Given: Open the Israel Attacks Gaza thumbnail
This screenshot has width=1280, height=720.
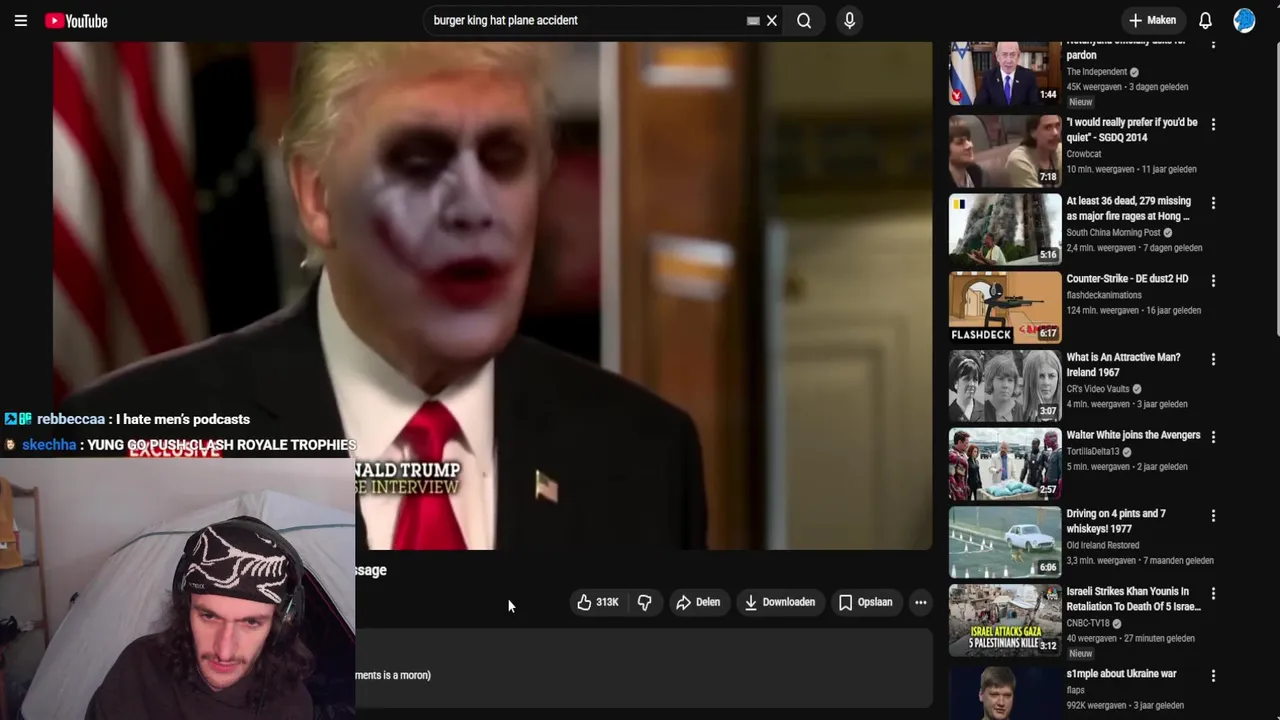Looking at the screenshot, I should pyautogui.click(x=1005, y=620).
